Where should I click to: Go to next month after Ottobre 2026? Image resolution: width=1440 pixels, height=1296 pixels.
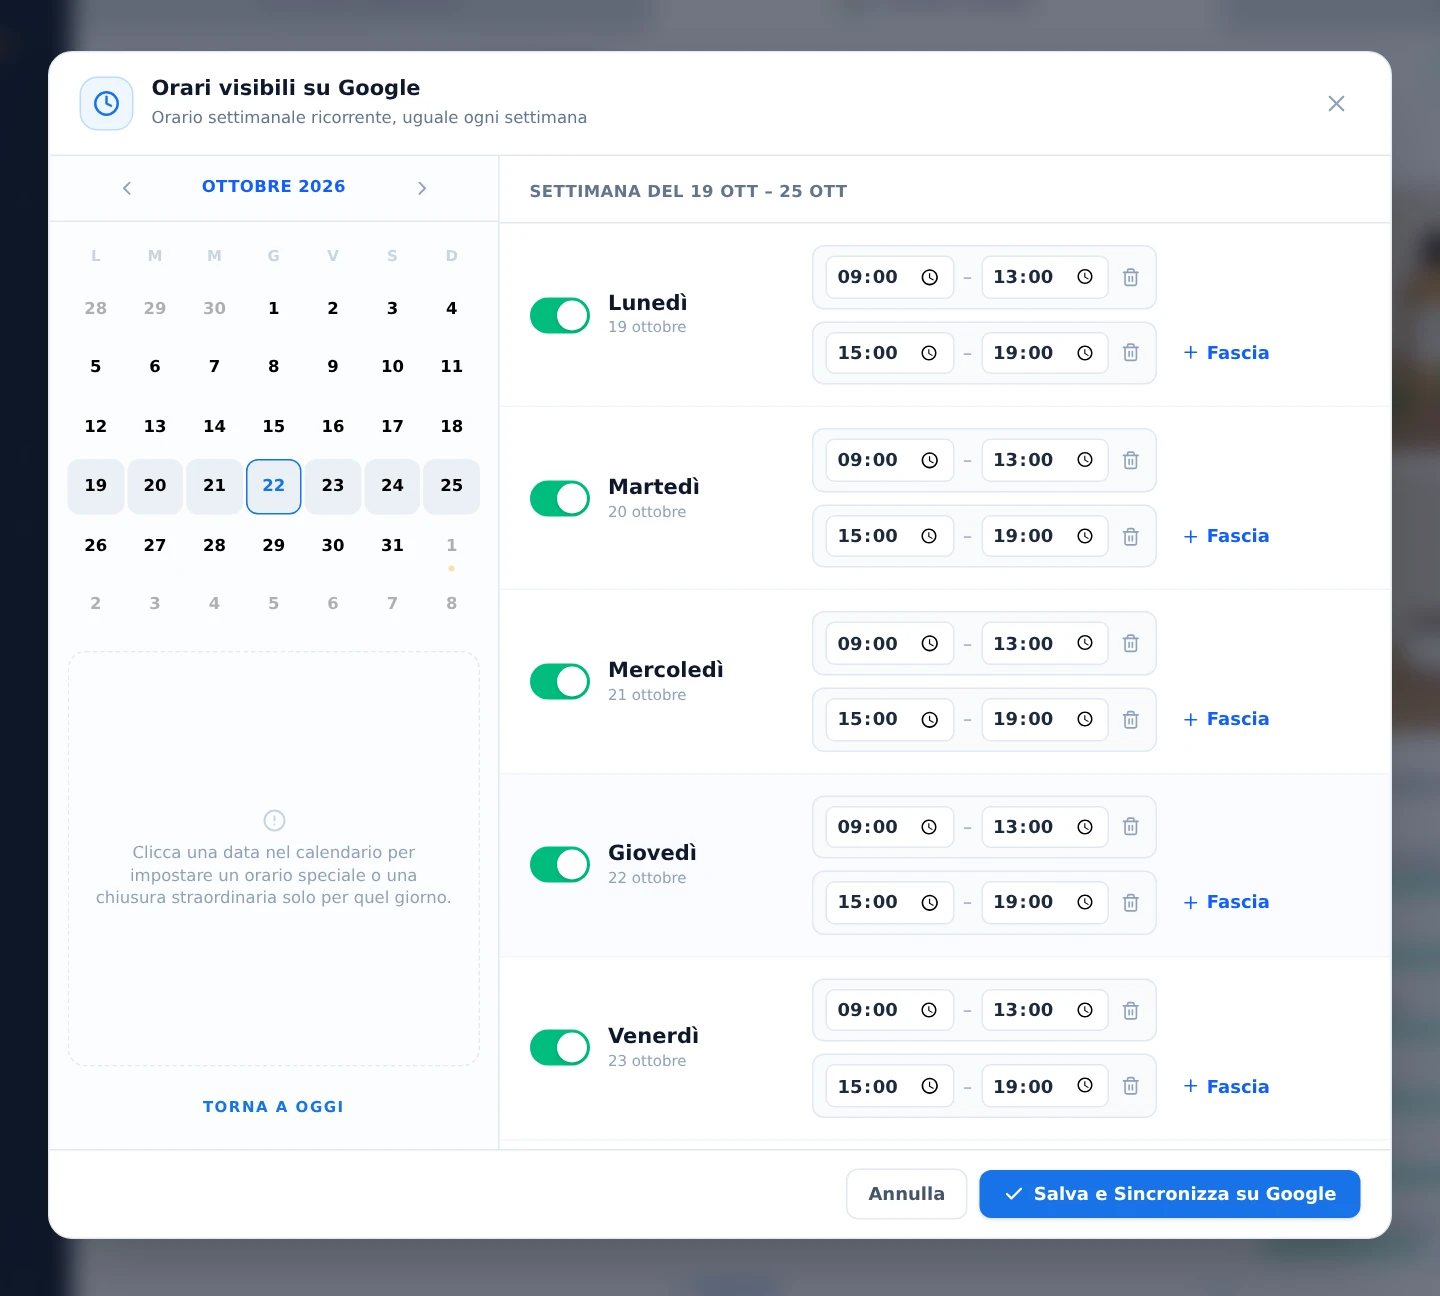click(x=422, y=188)
